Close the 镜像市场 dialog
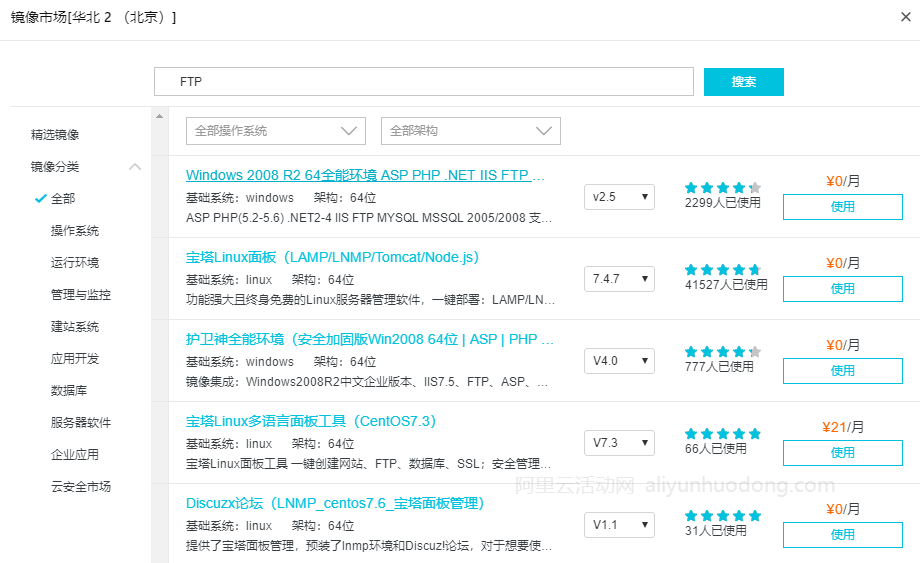This screenshot has height=563, width=920. 905,17
